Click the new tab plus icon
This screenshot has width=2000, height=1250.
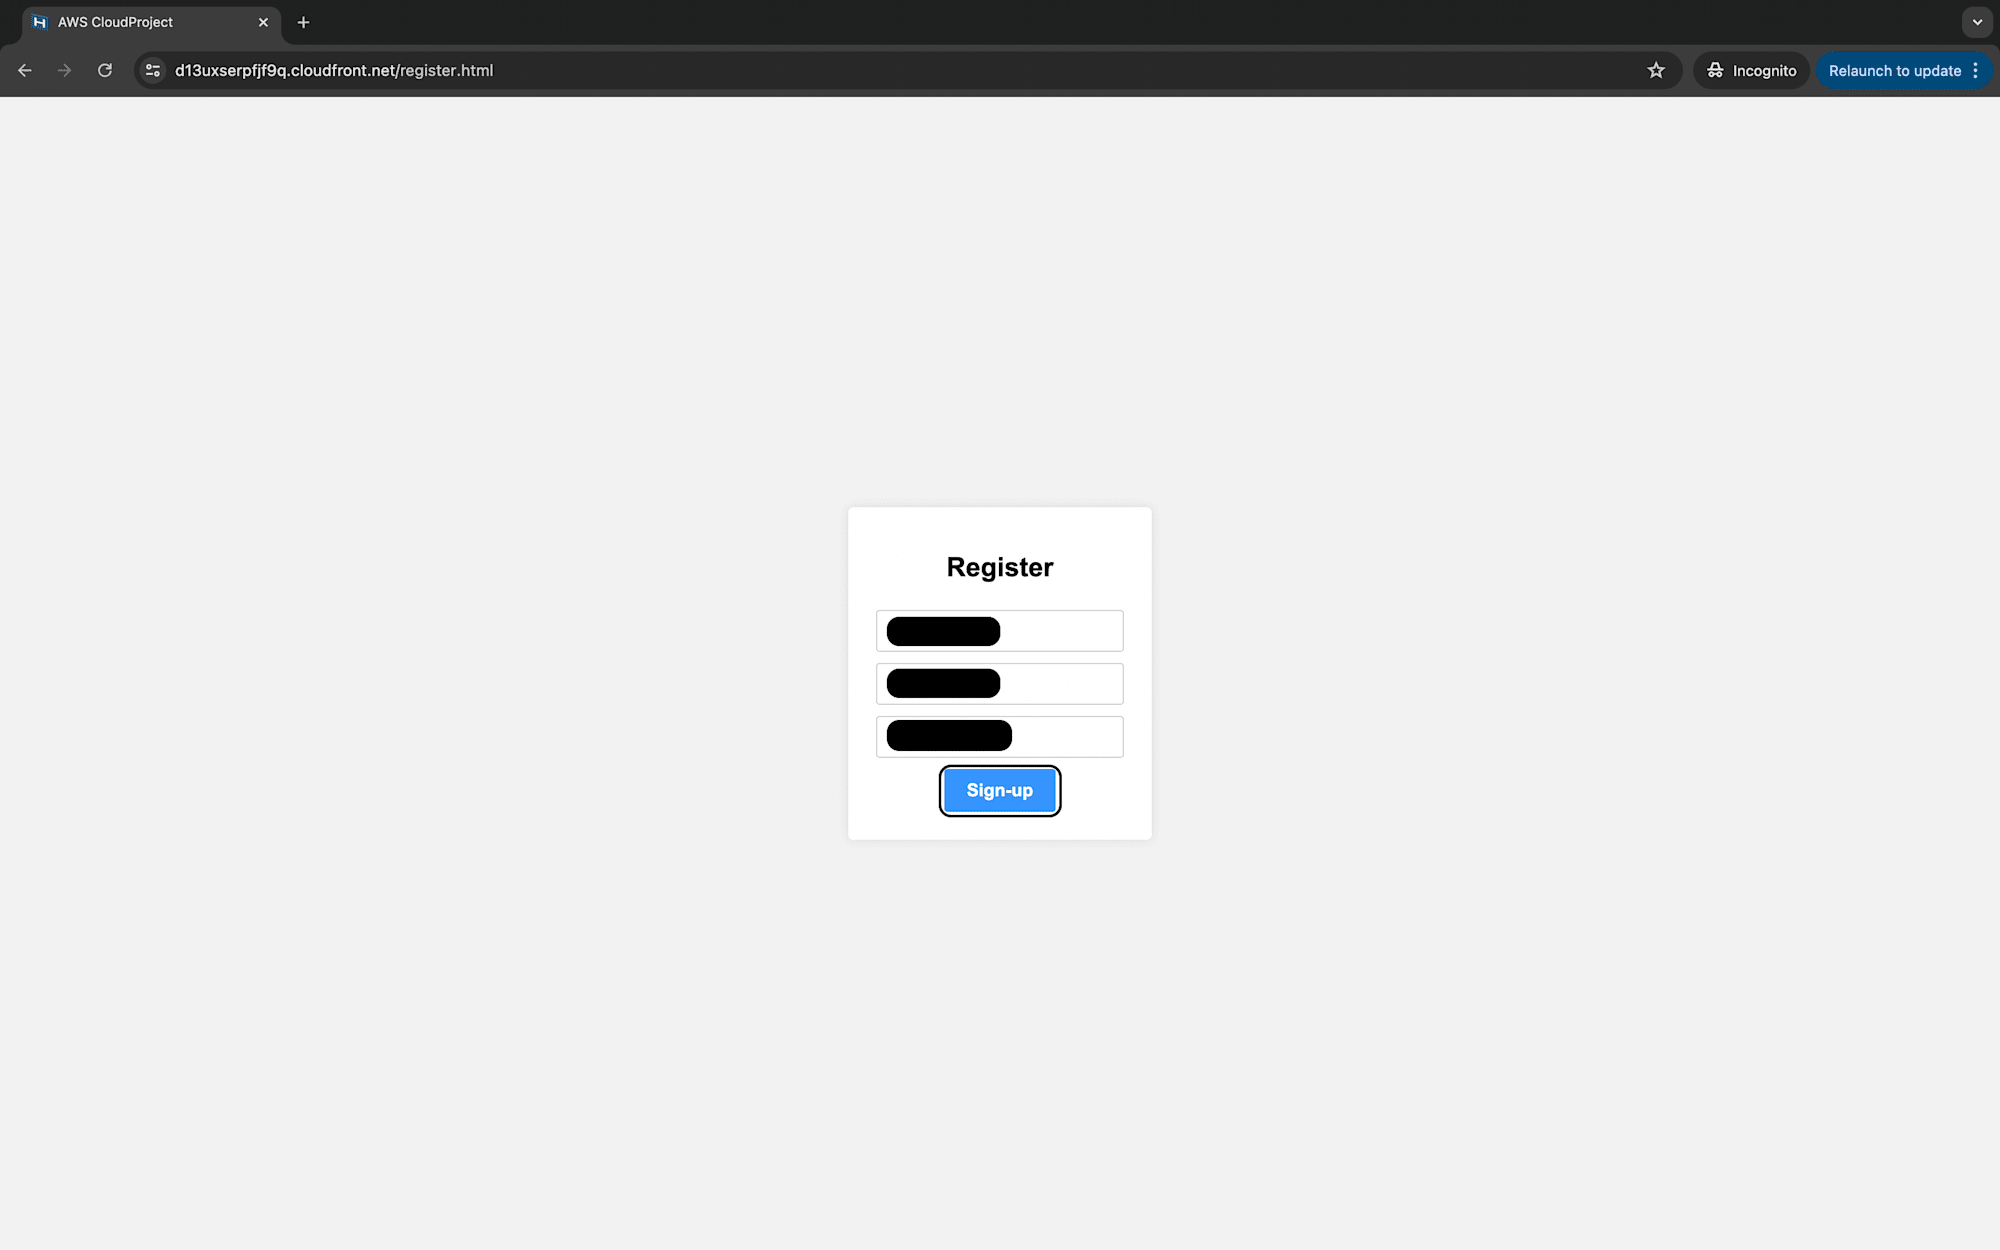302,22
